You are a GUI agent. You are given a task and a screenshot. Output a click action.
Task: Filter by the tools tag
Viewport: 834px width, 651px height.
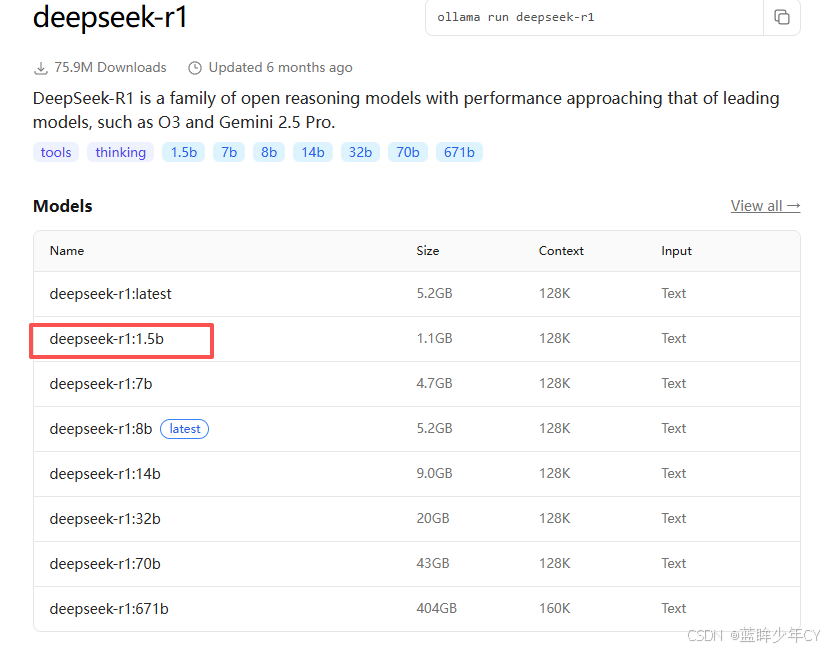(x=56, y=152)
